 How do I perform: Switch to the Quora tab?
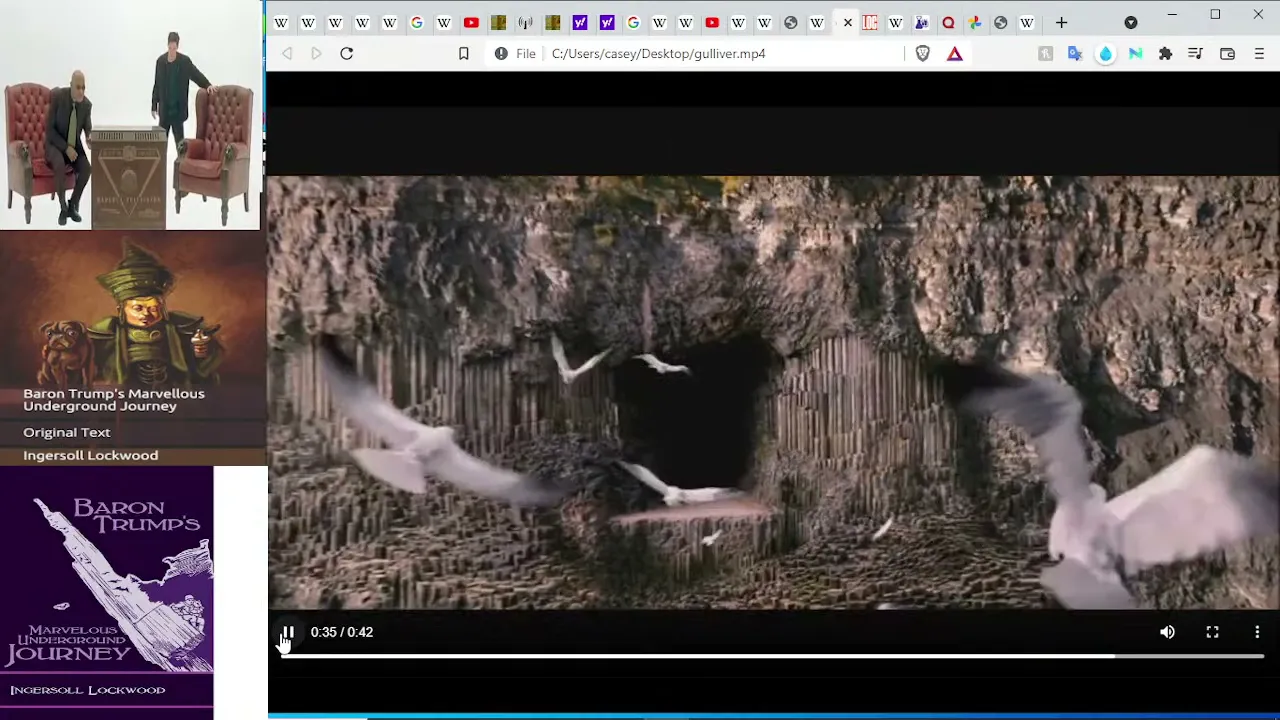click(948, 22)
